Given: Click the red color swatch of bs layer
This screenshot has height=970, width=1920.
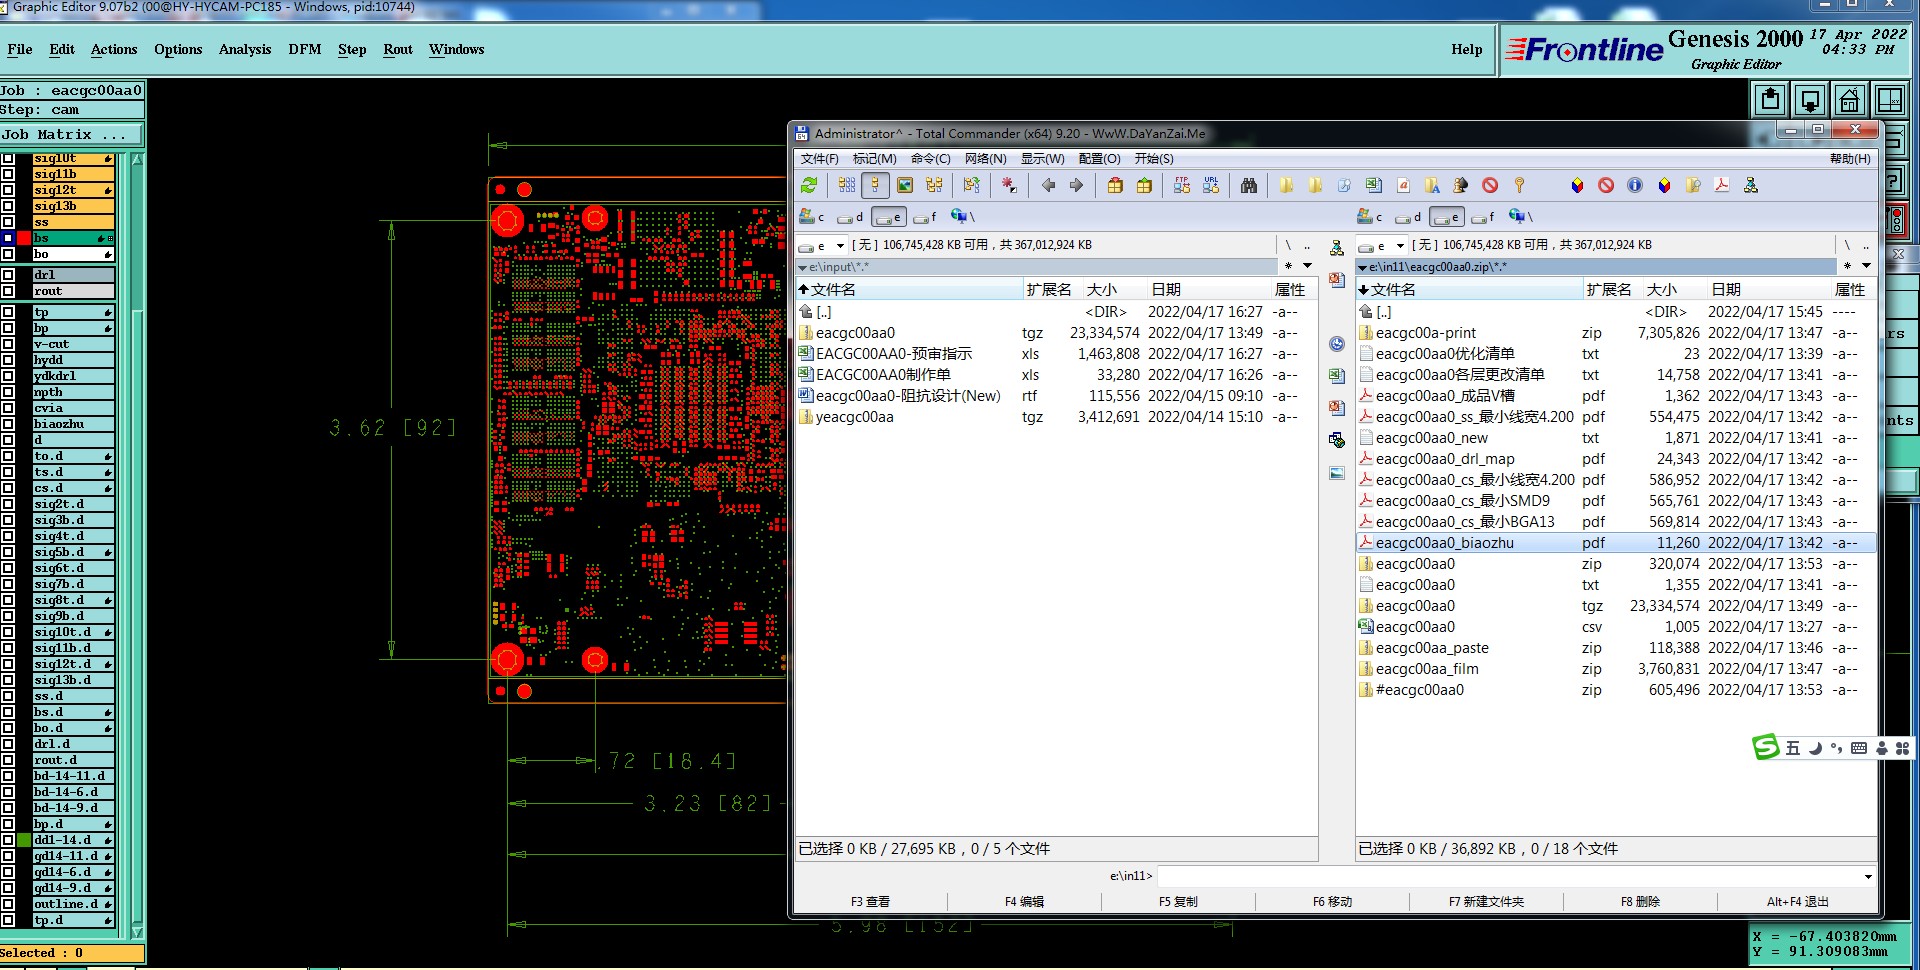Looking at the screenshot, I should pos(24,238).
